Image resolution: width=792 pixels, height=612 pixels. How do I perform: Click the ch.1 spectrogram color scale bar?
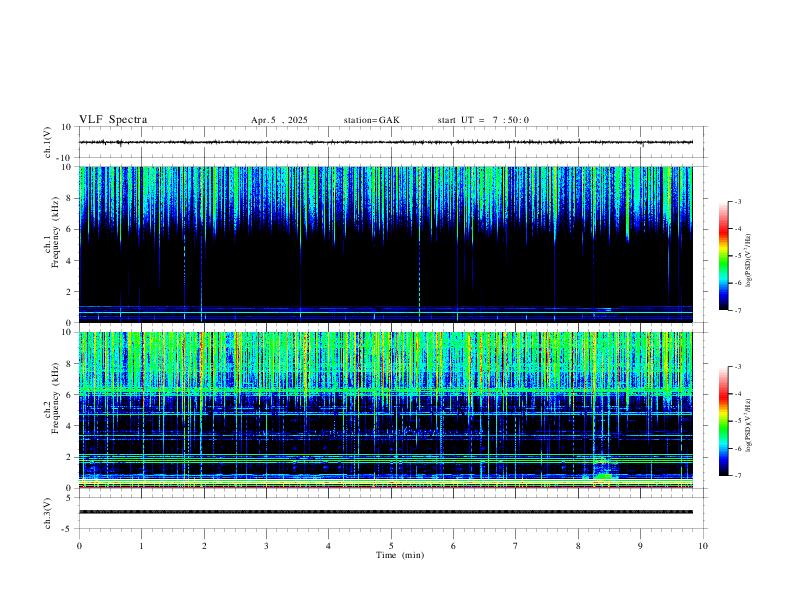click(x=723, y=256)
